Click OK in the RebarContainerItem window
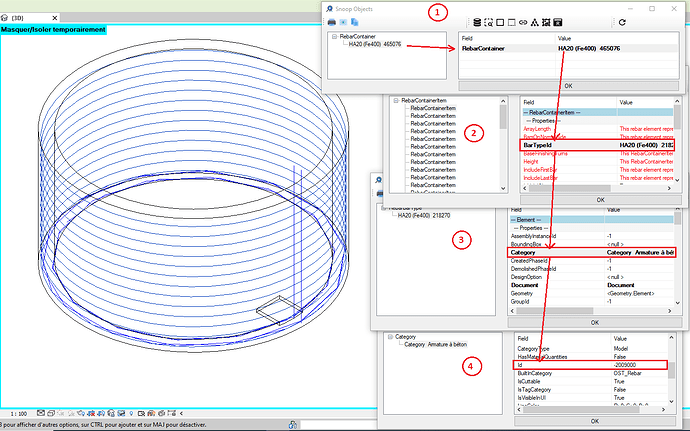 point(601,200)
